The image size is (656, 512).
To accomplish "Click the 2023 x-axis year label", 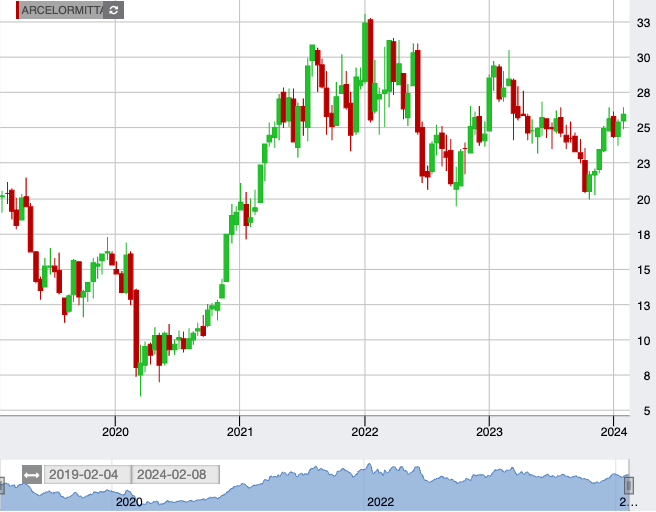I will [x=489, y=432].
